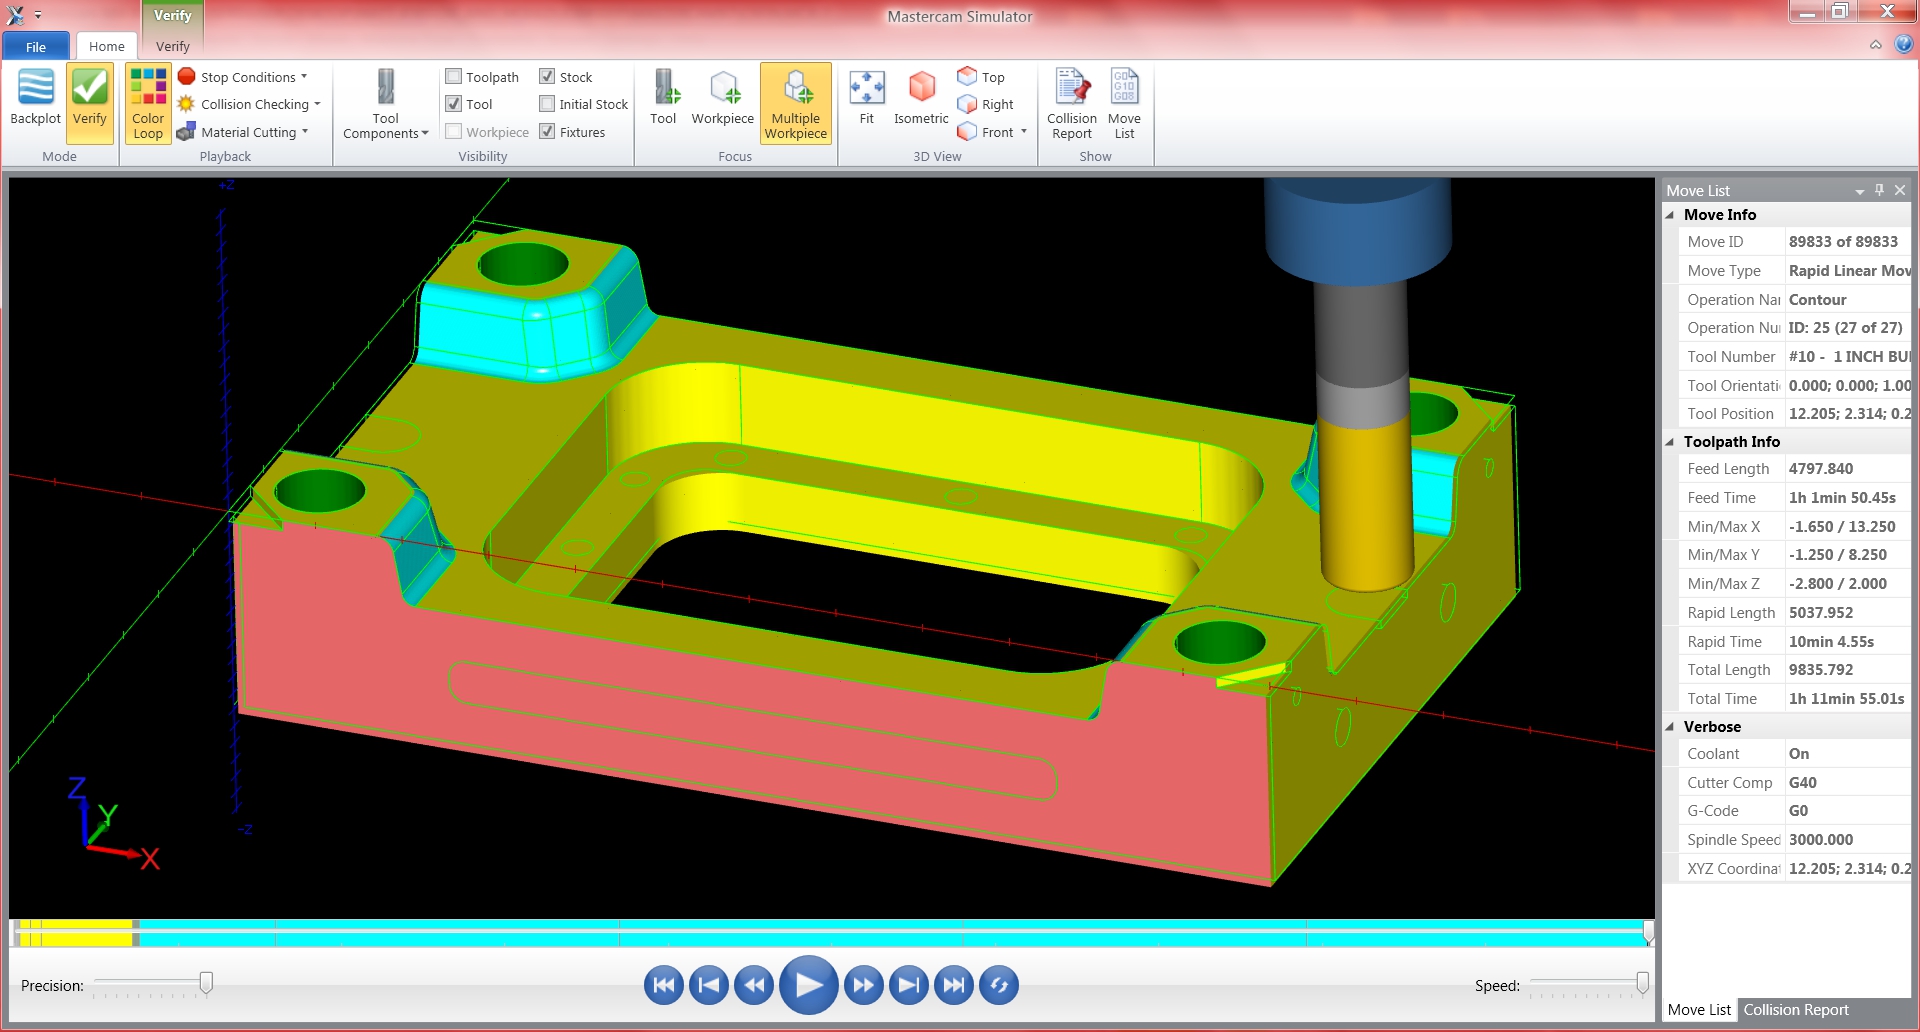The image size is (1920, 1032).
Task: Uncheck Stock visibility checkbox
Action: [x=547, y=76]
